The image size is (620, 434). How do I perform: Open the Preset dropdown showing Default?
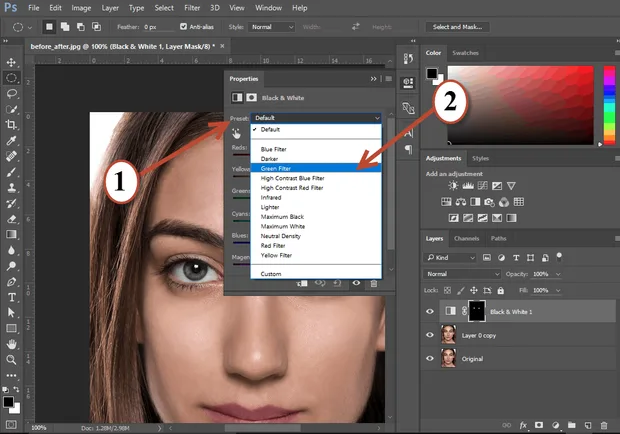[316, 118]
